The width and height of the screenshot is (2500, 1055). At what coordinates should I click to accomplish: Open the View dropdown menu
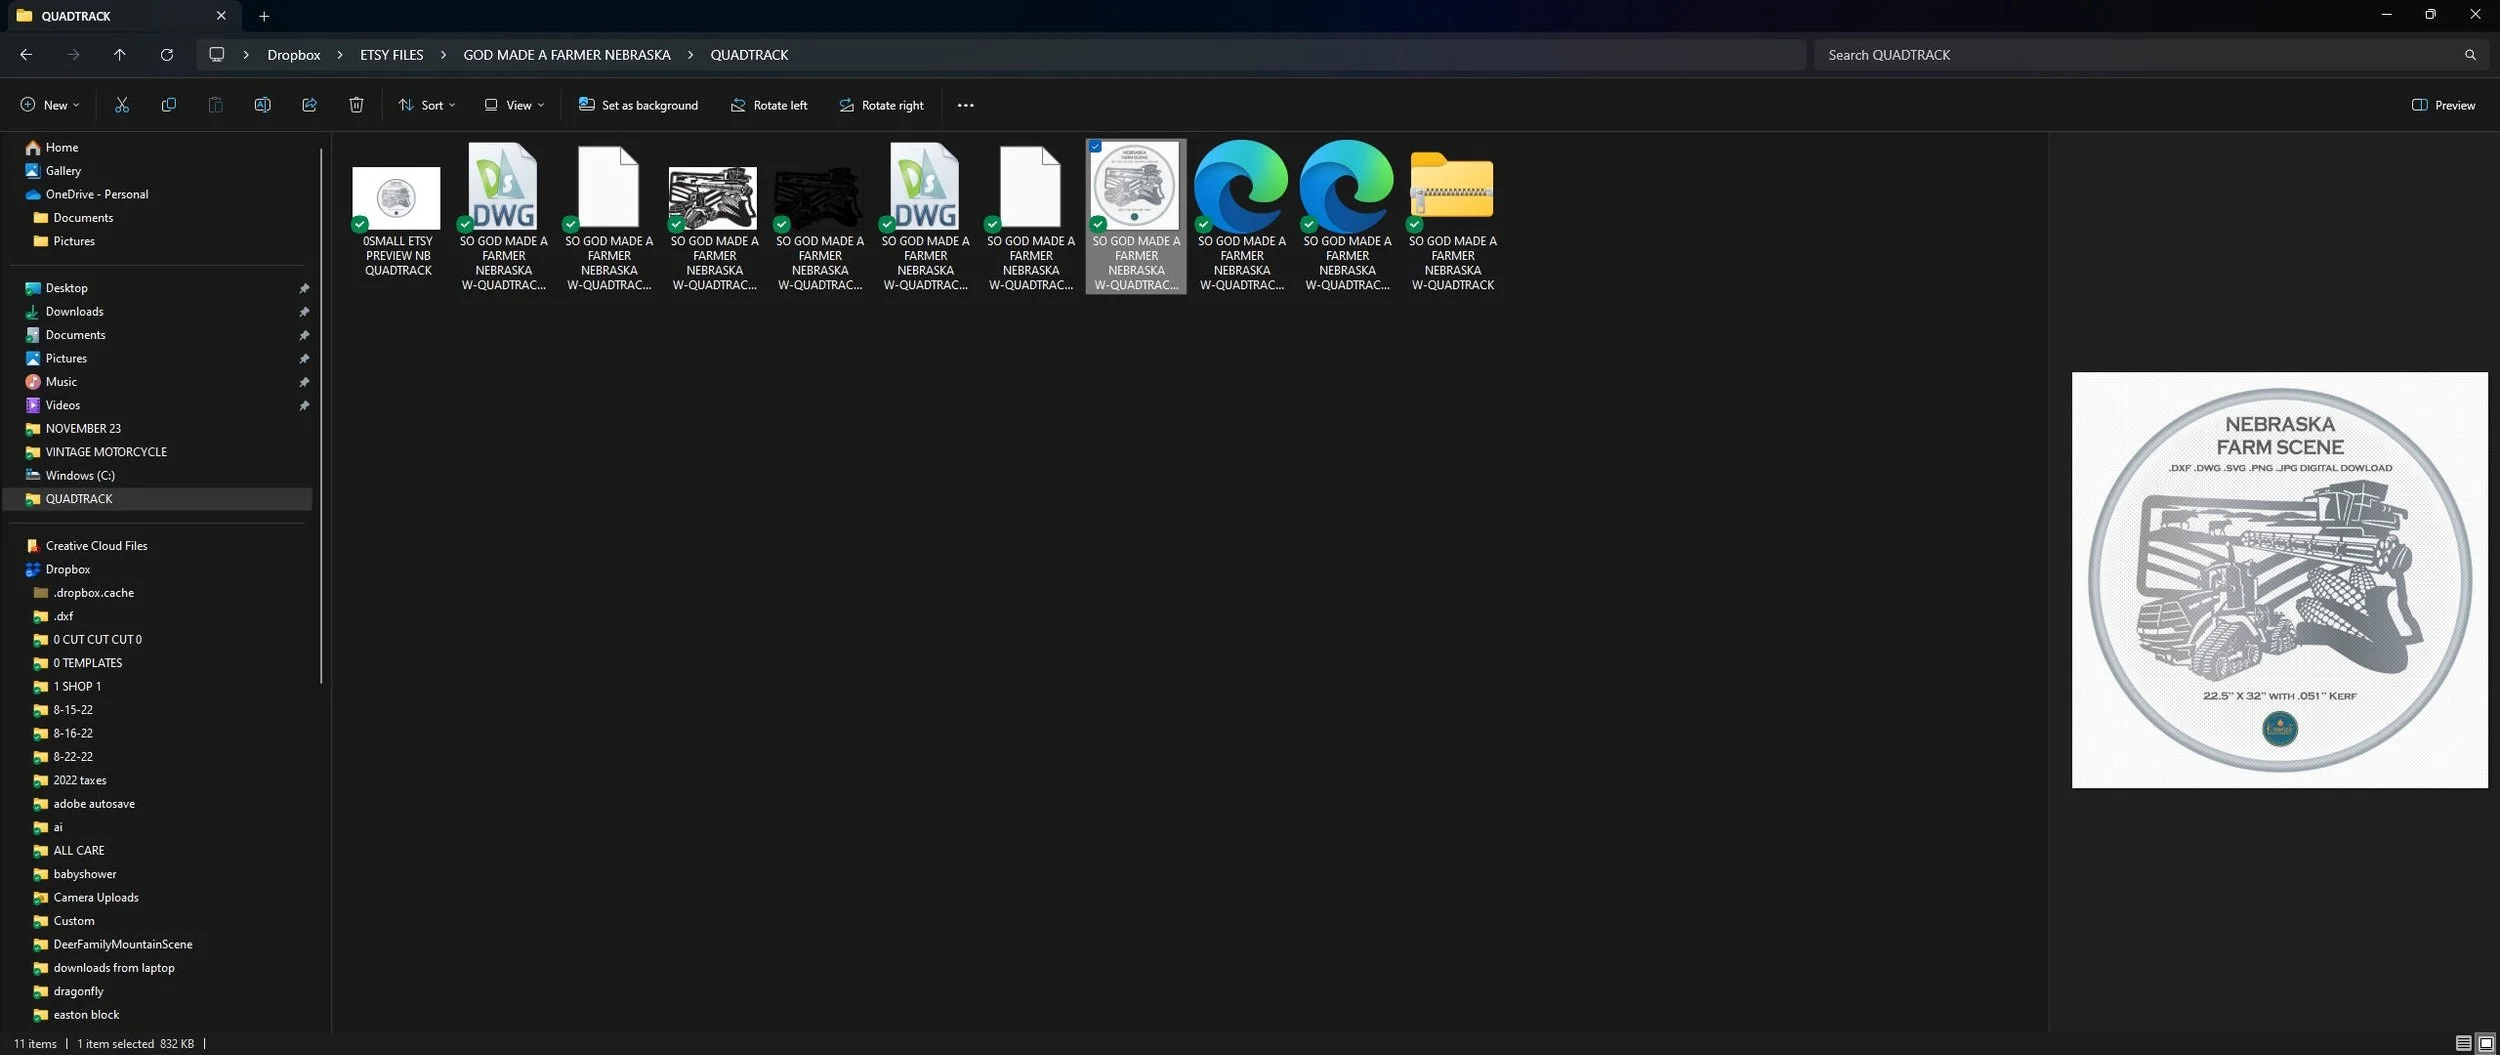coord(514,105)
